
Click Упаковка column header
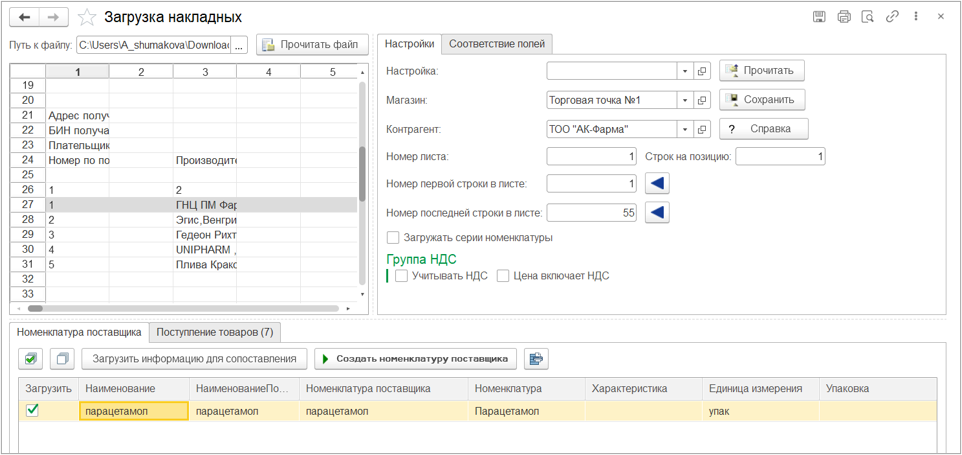pos(878,389)
